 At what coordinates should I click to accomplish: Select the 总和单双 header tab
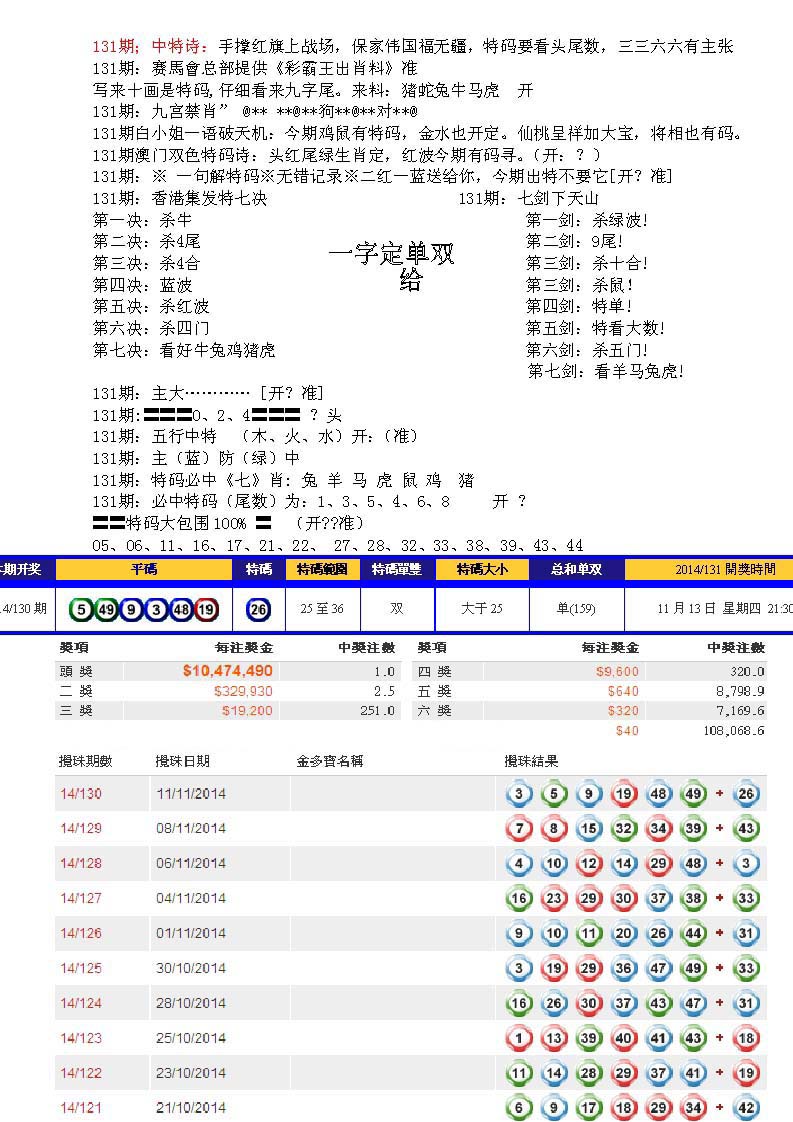pos(576,570)
